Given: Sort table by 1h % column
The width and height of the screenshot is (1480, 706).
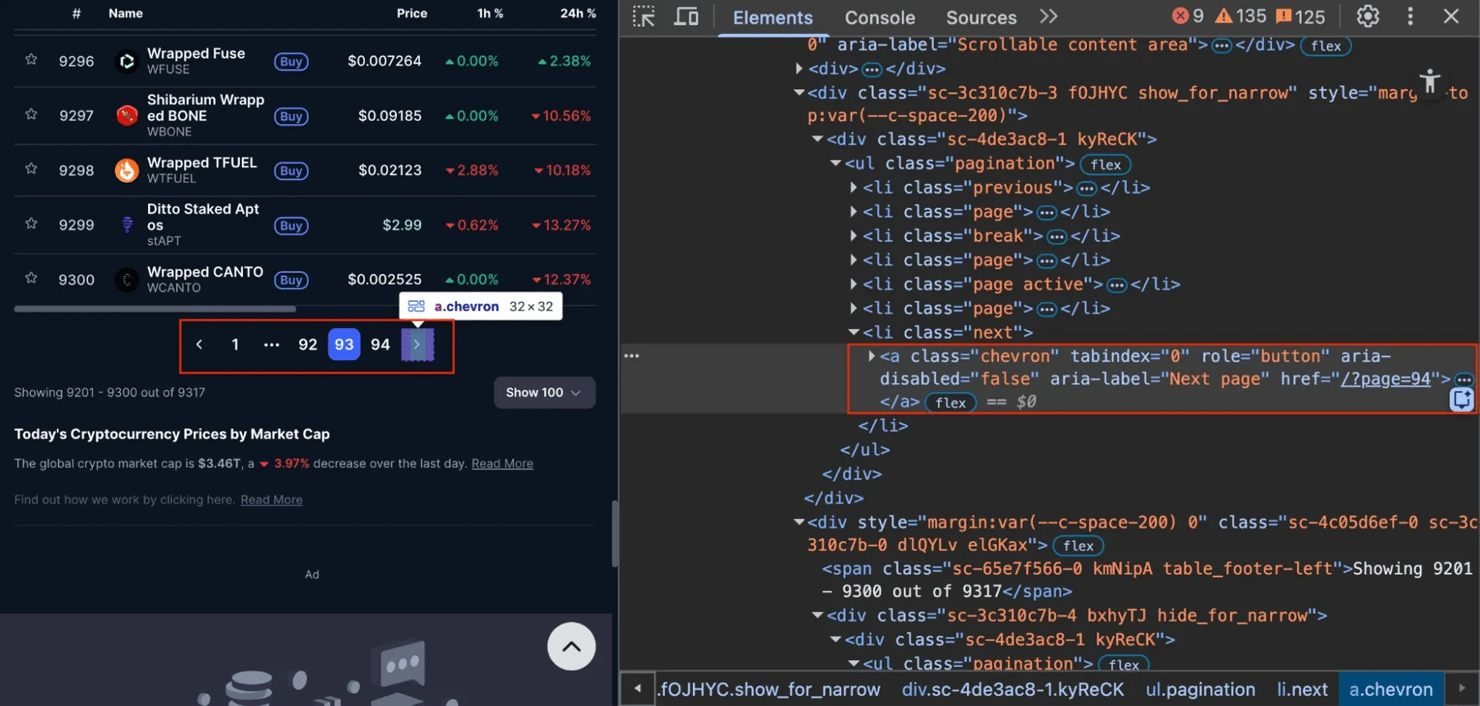Looking at the screenshot, I should click(490, 13).
